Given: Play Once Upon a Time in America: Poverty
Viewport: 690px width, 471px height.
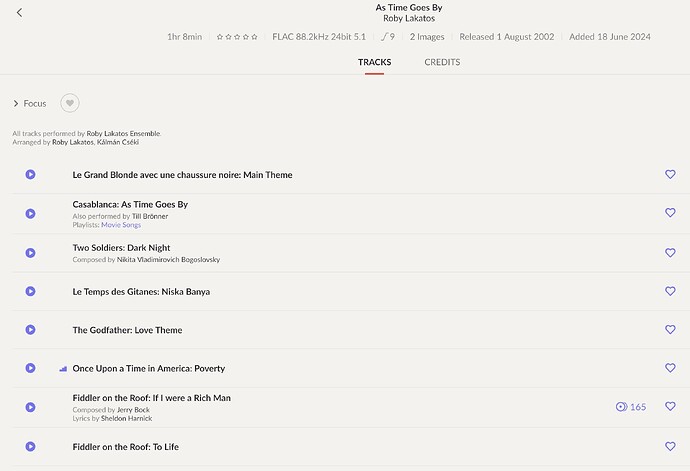Looking at the screenshot, I should (30, 368).
